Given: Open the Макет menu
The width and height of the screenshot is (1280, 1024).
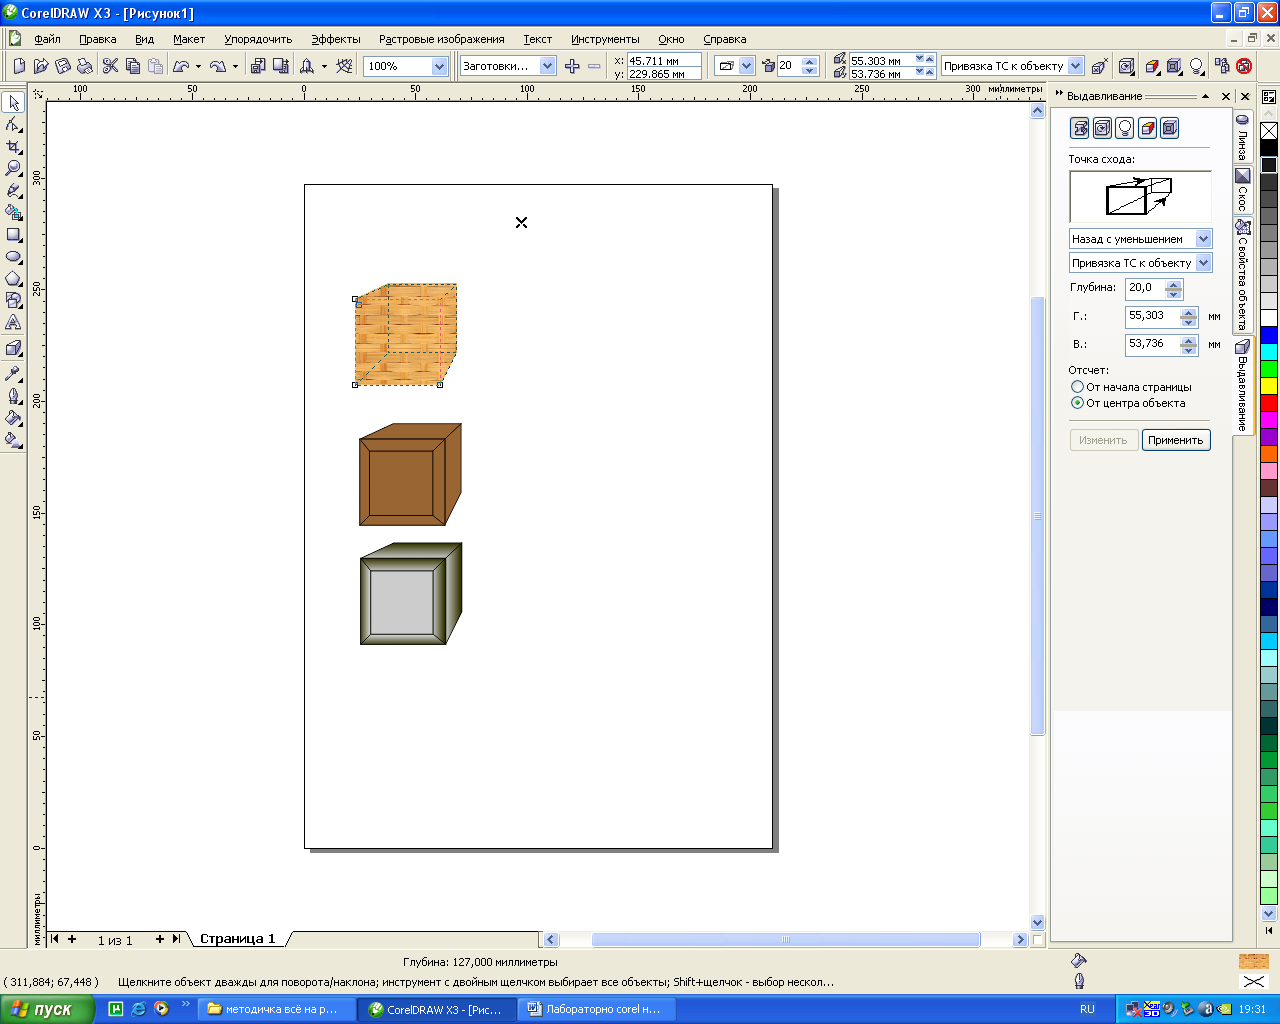Looking at the screenshot, I should 189,39.
